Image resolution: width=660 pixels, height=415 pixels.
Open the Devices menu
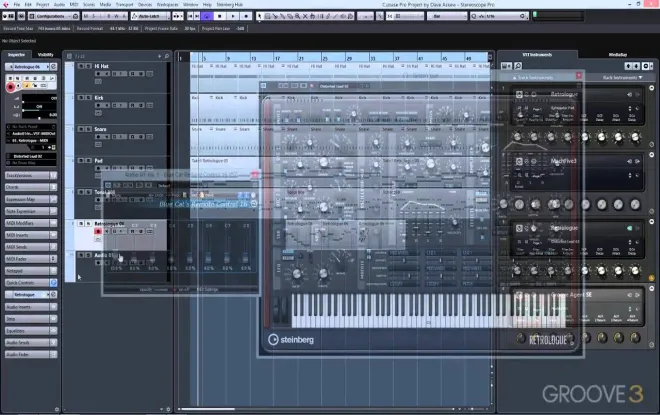pyautogui.click(x=145, y=5)
